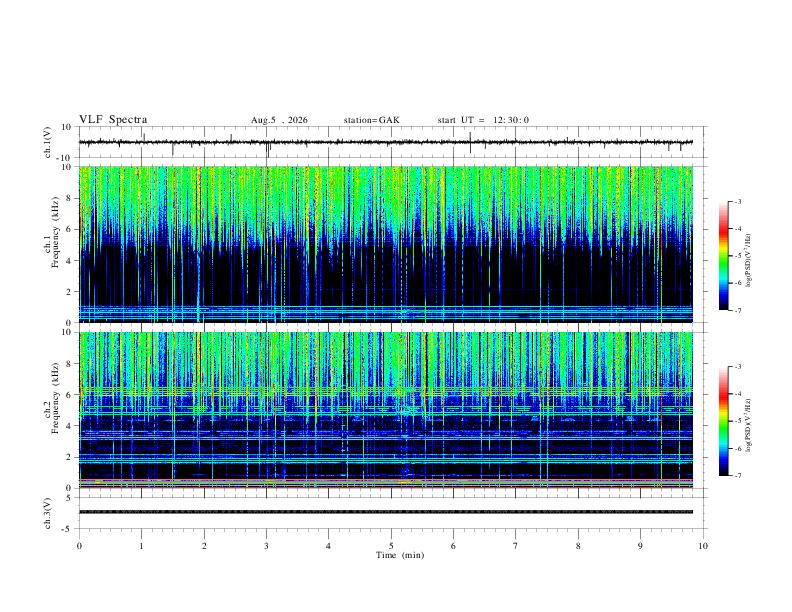
Task: Click the VLF Spectra title text
Action: tap(113, 120)
